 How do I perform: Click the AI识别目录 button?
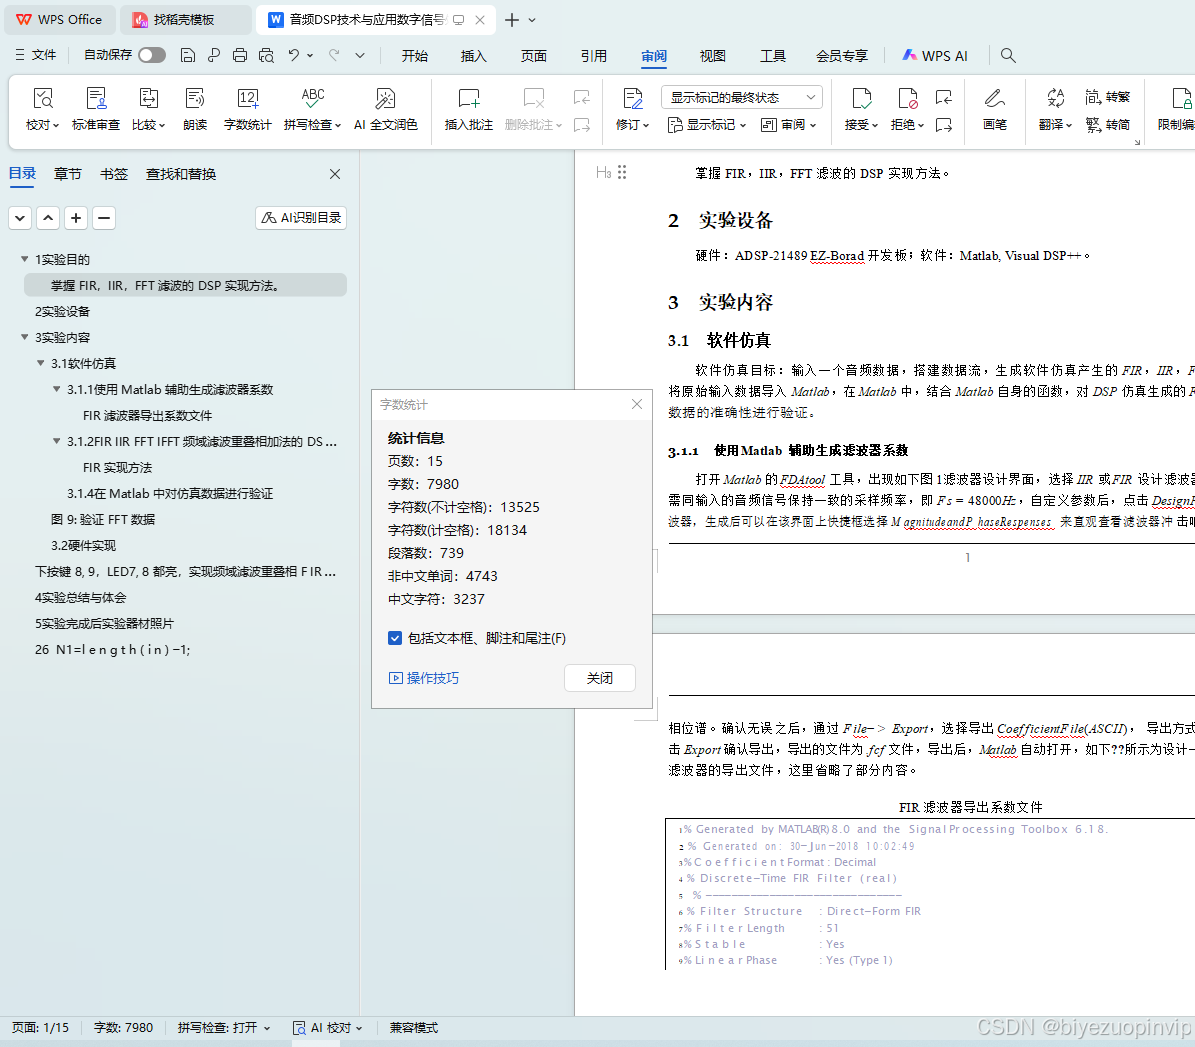[301, 218]
